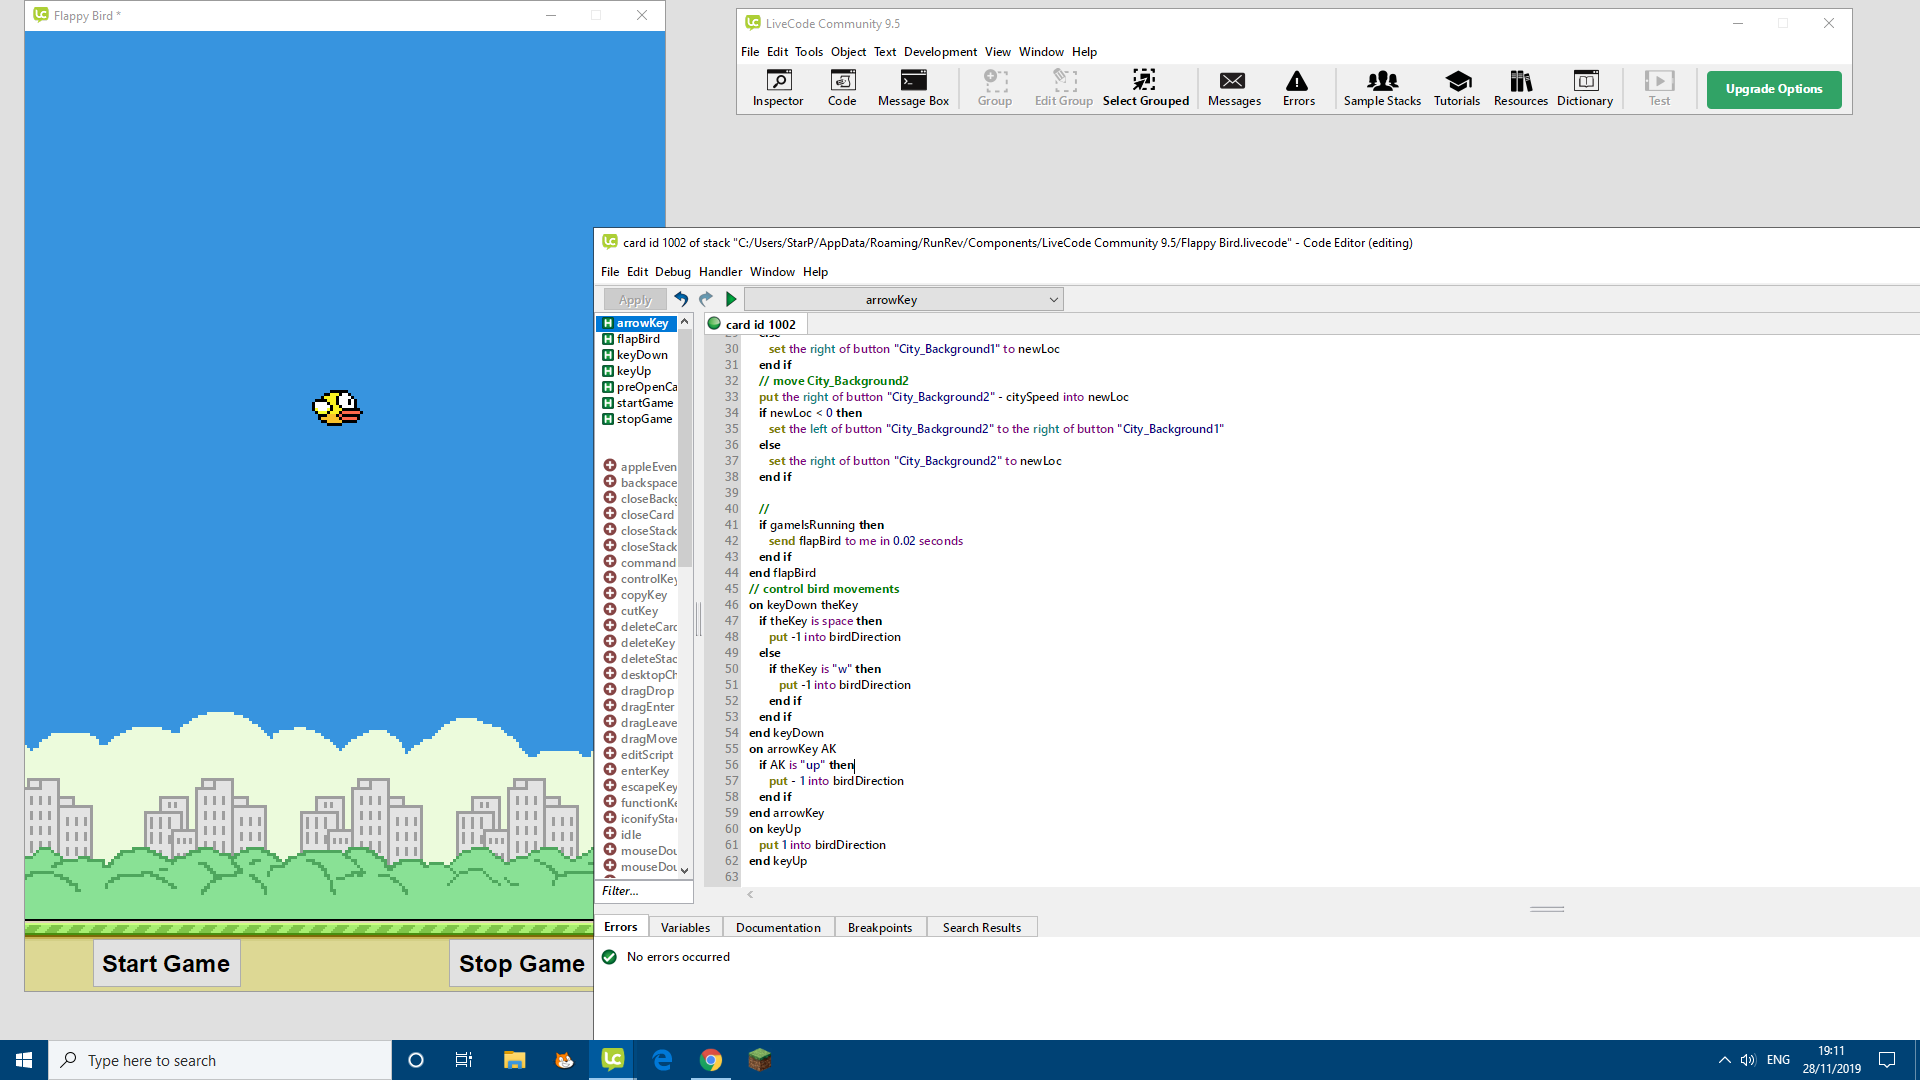Expand the arrowKey handler dropdown
This screenshot has height=1080, width=1920.
(1052, 299)
